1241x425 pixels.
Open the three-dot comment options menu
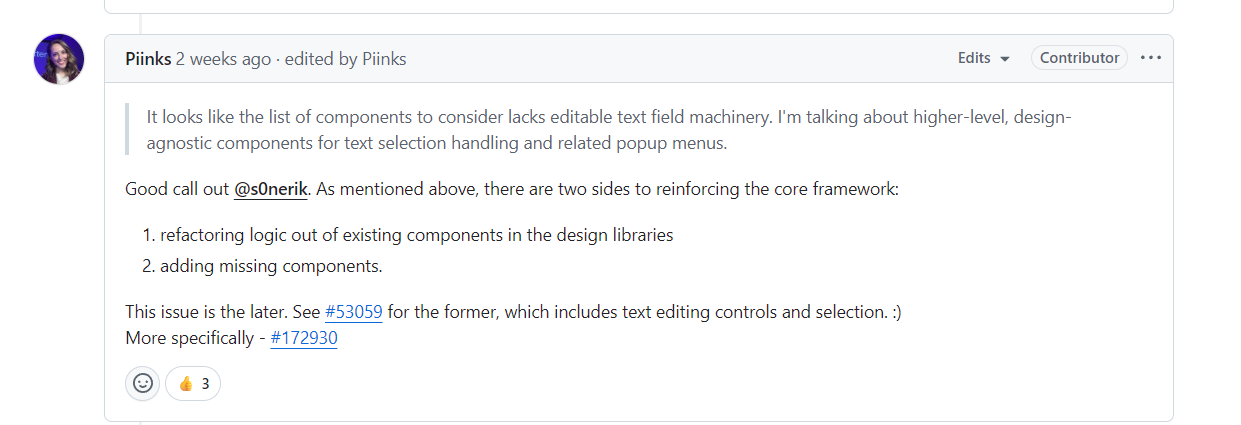click(1150, 58)
